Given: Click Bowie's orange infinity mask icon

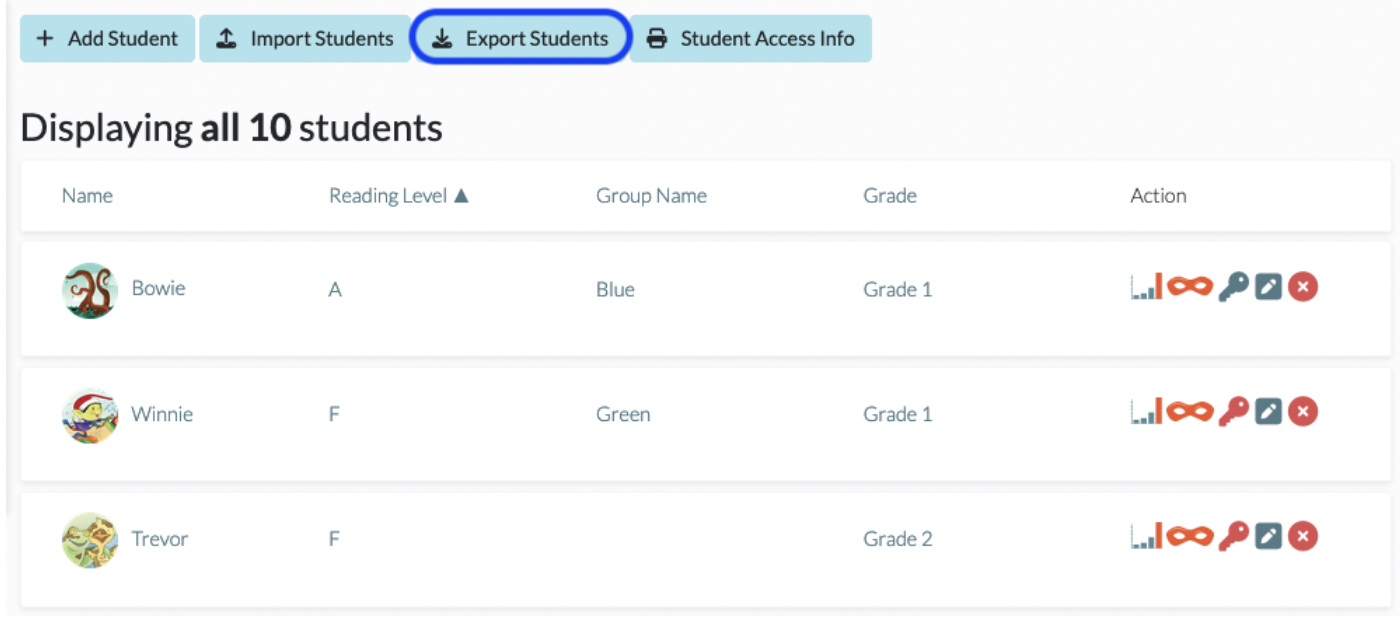Looking at the screenshot, I should (x=1190, y=287).
